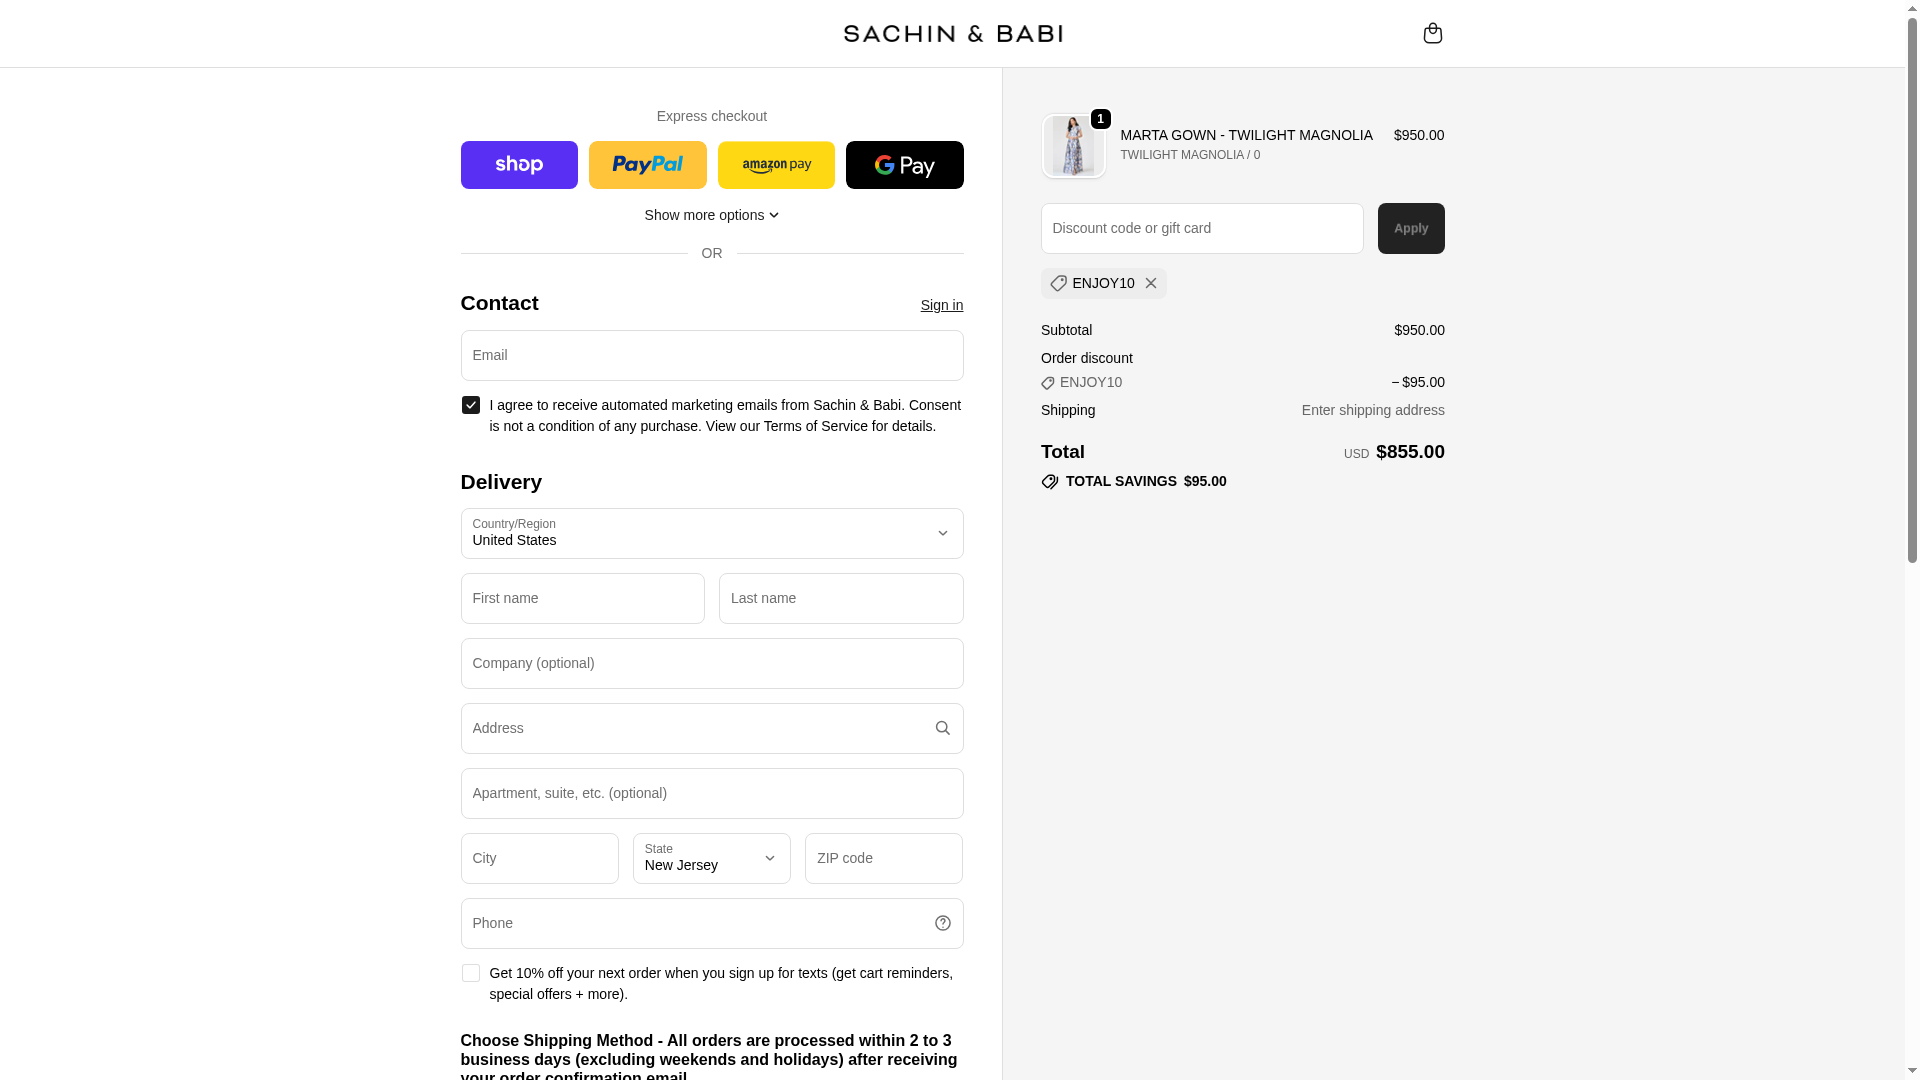This screenshot has width=1920, height=1080.
Task: View the Marta Gown product thumbnail
Action: click(1073, 146)
